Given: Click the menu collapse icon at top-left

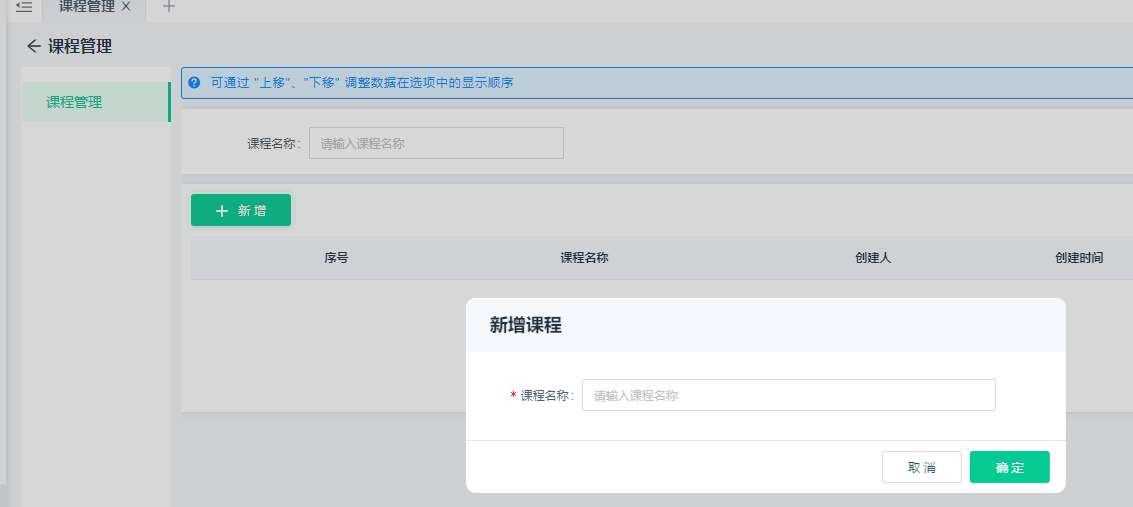Looking at the screenshot, I should pyautogui.click(x=24, y=6).
